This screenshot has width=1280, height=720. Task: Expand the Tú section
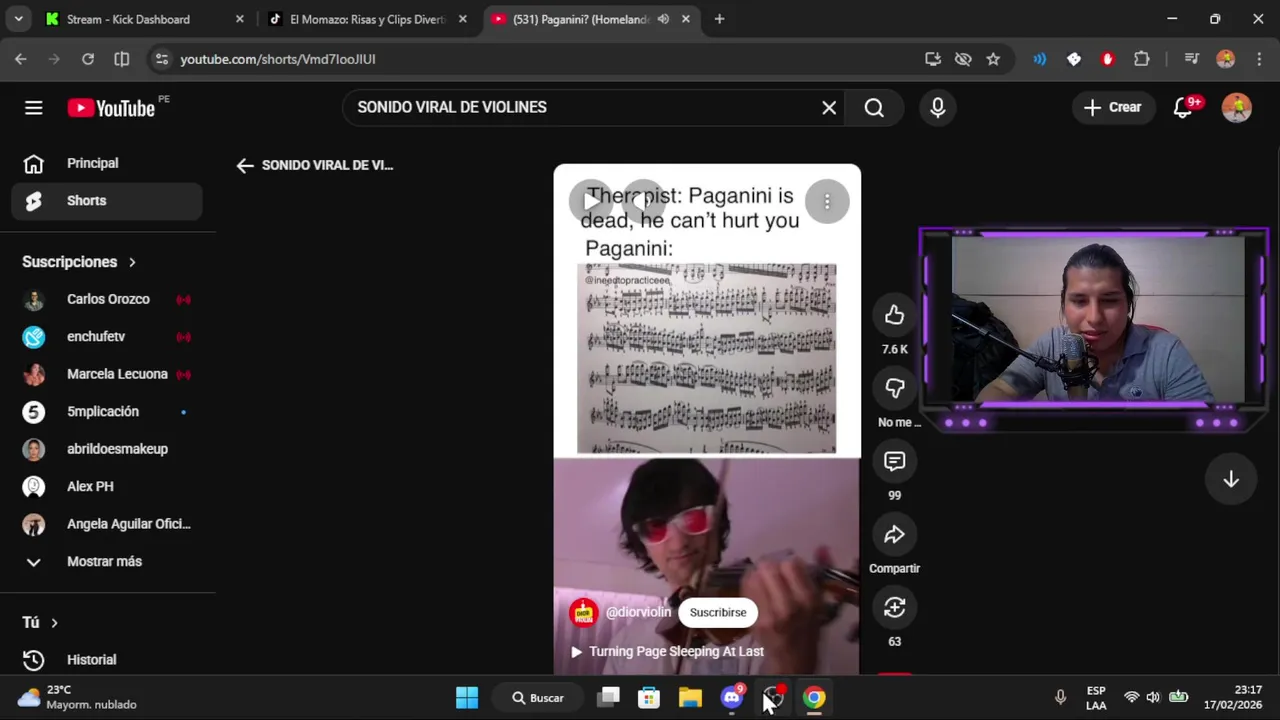click(x=40, y=623)
